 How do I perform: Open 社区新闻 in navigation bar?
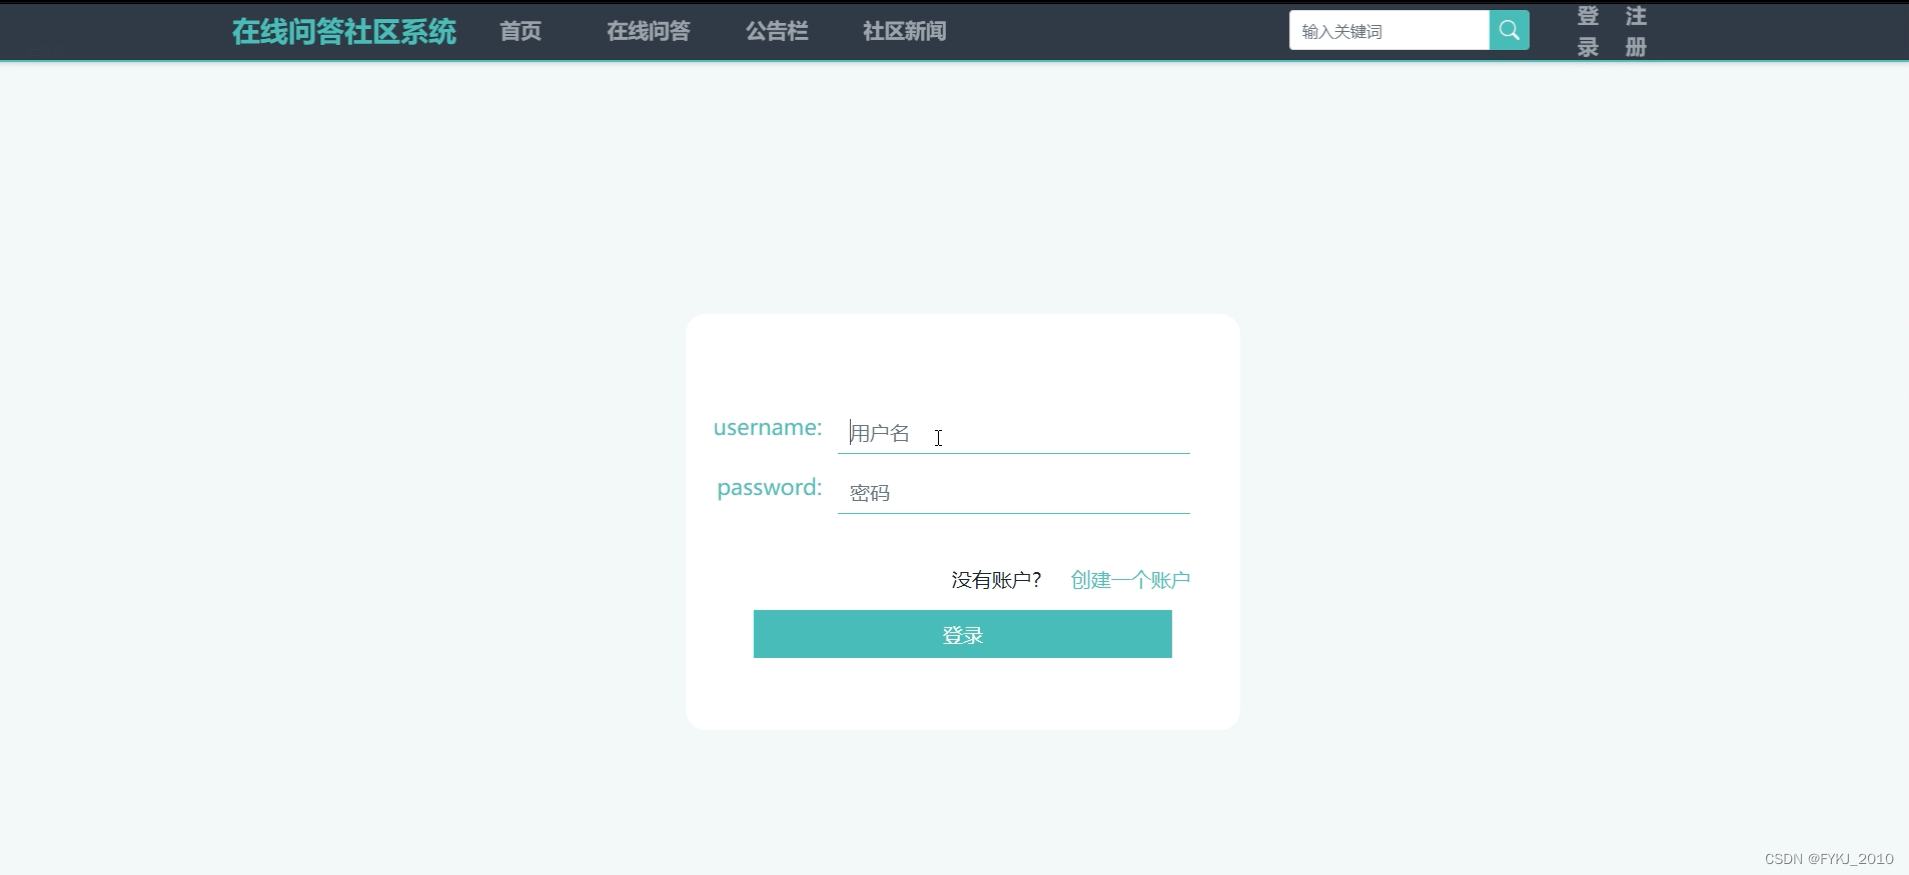[905, 31]
